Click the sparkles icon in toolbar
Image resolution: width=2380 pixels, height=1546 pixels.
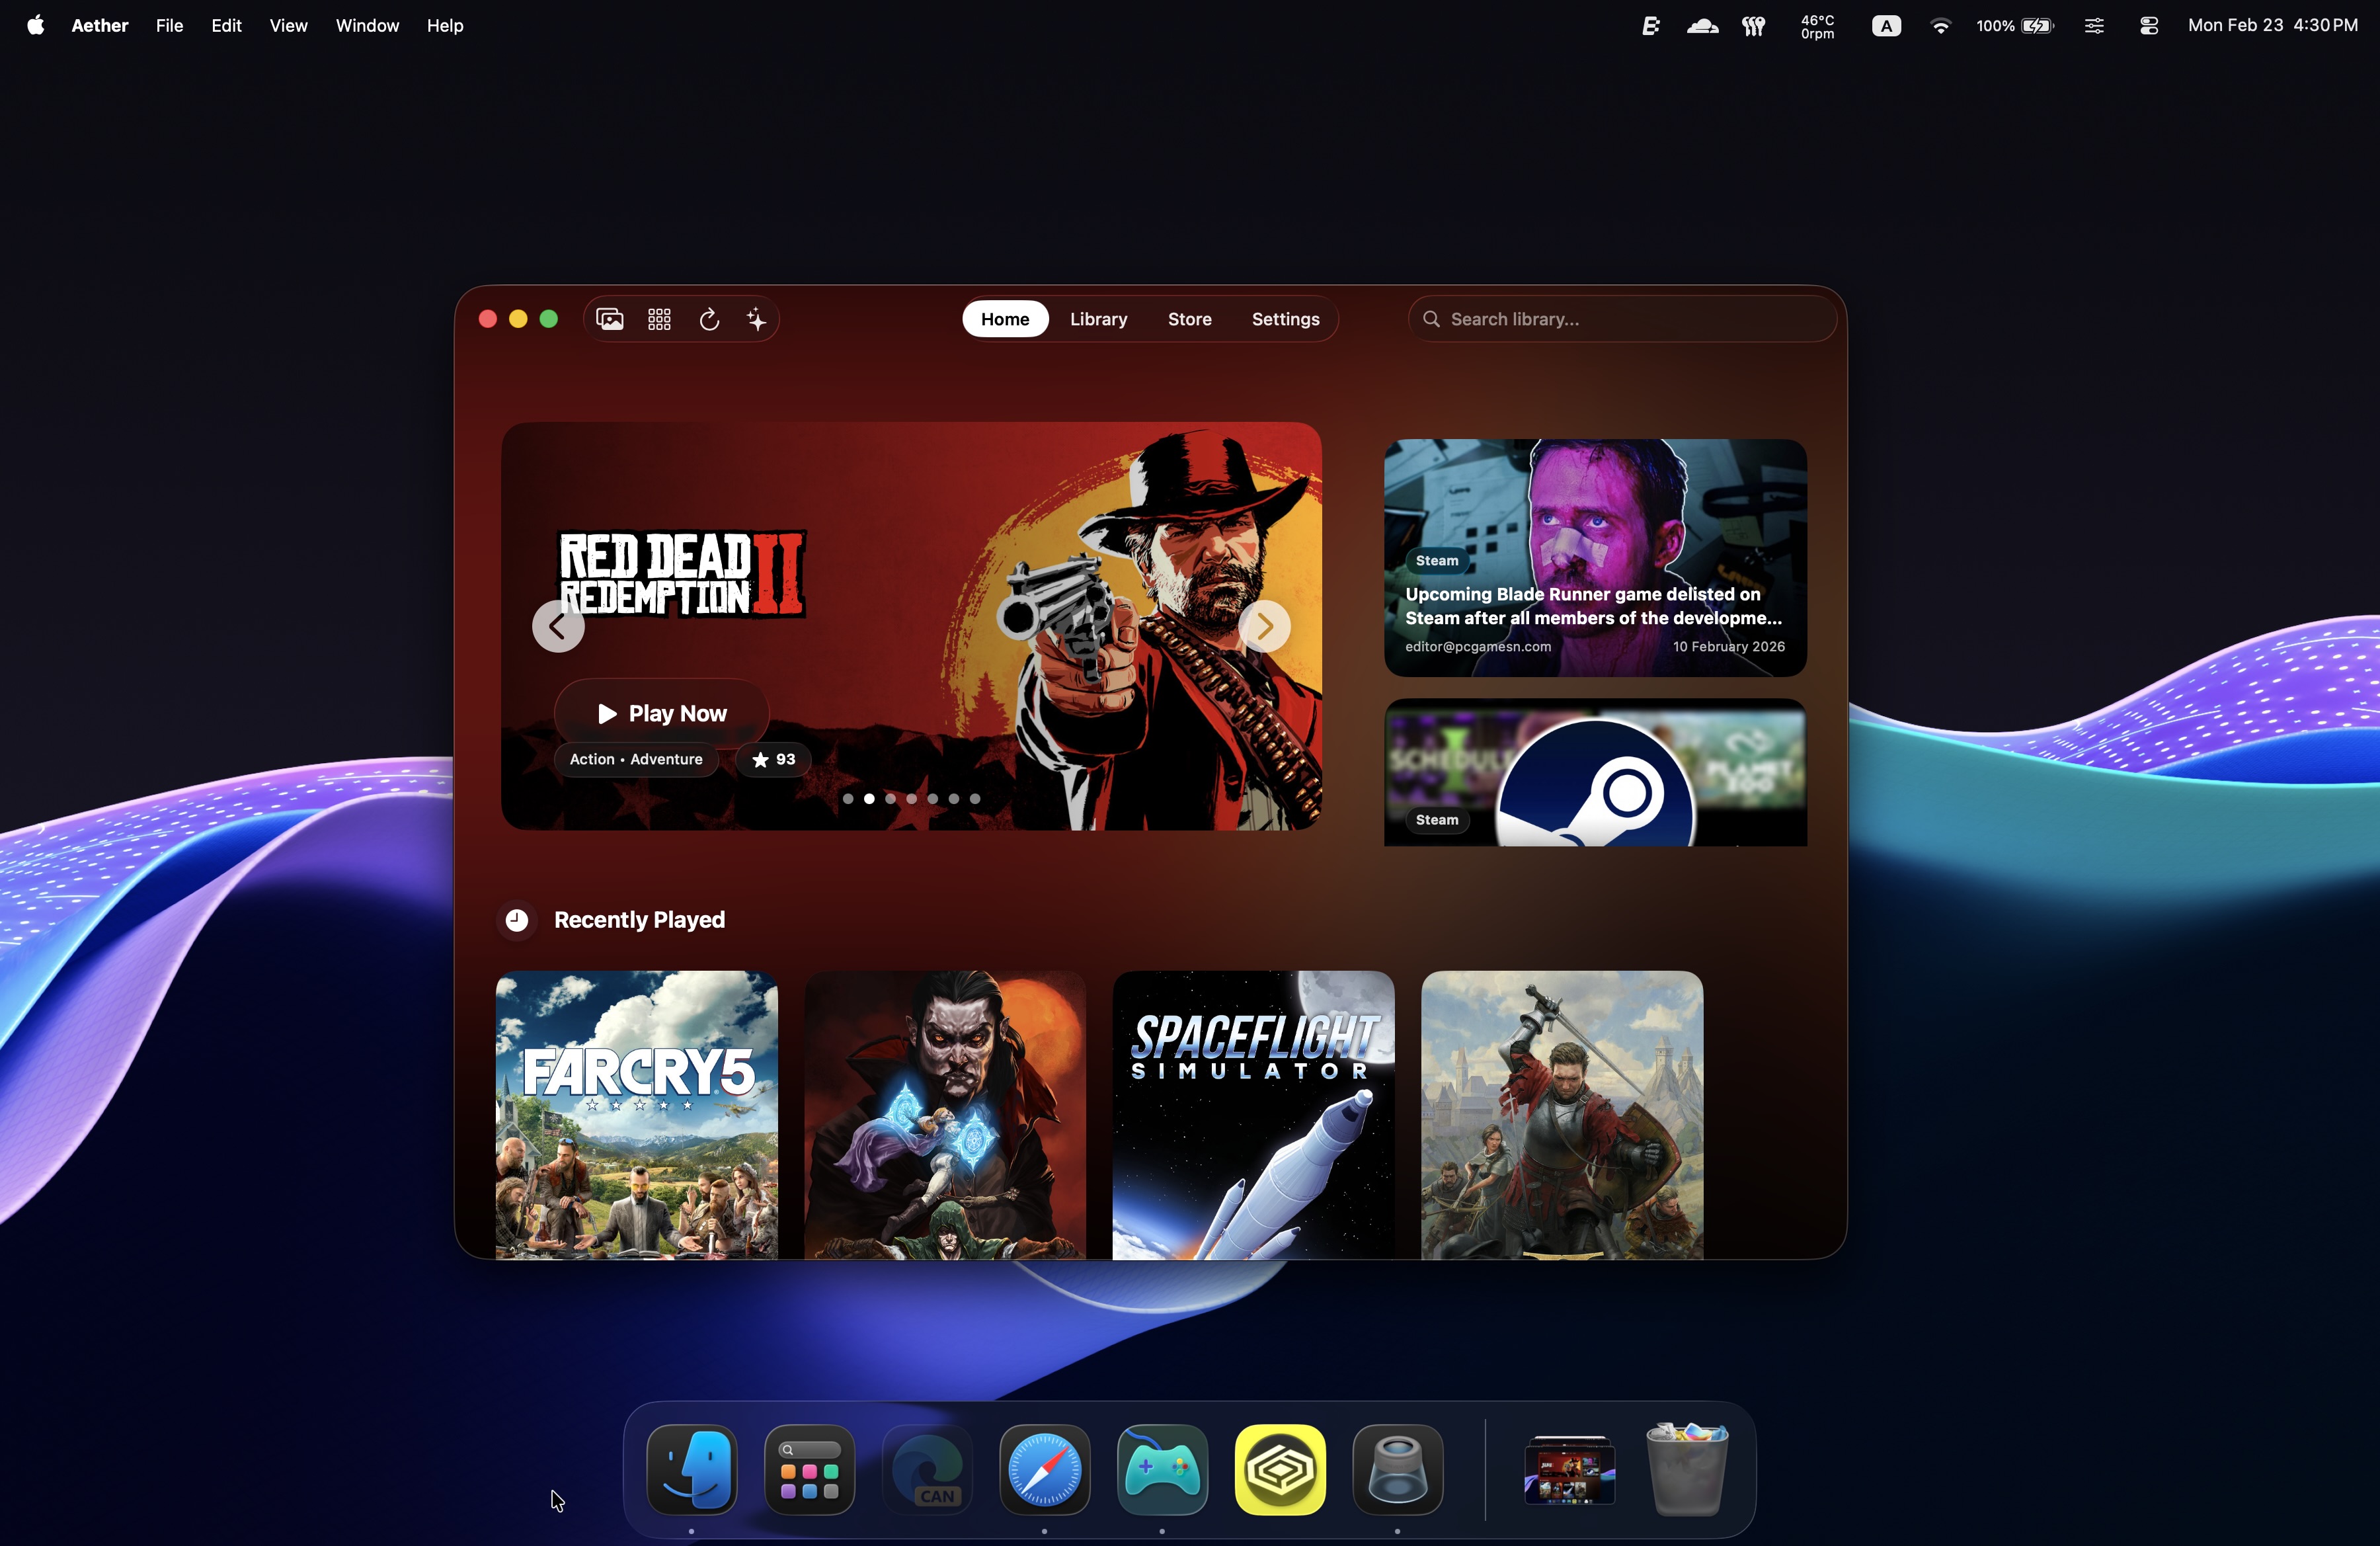point(757,319)
